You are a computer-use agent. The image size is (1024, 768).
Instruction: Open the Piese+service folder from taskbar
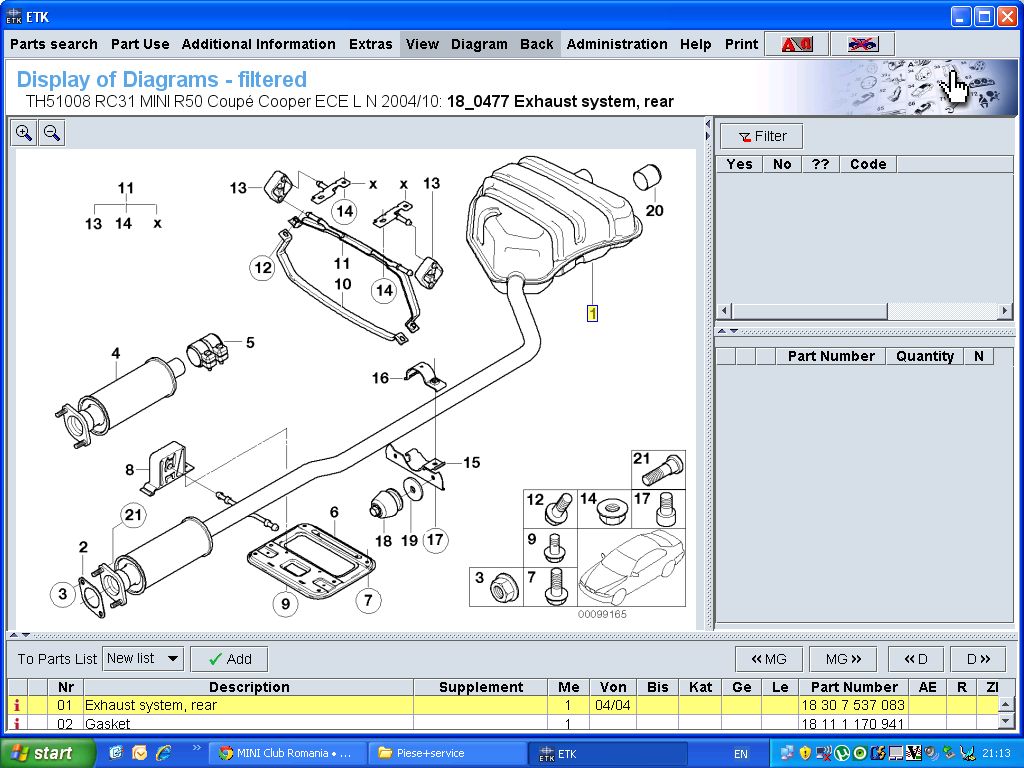click(x=447, y=753)
